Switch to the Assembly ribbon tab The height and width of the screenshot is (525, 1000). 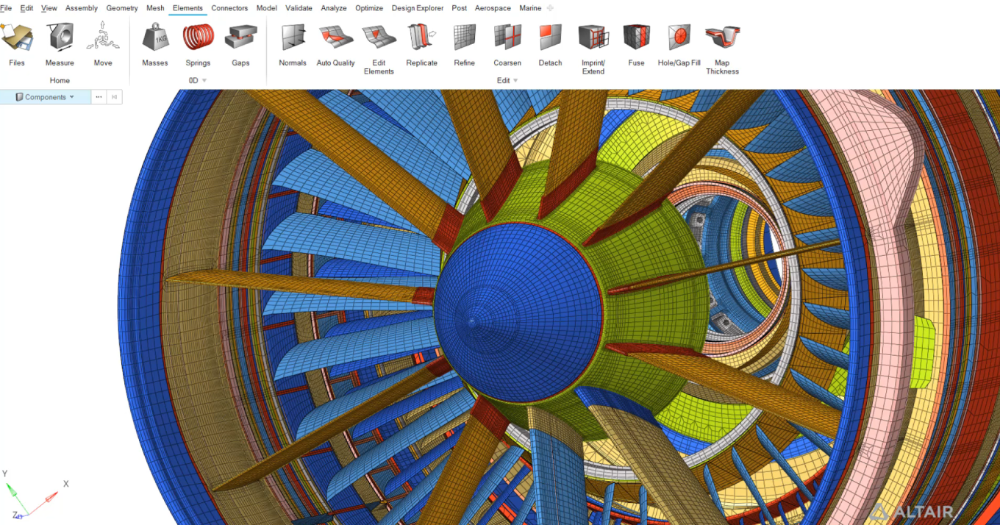click(x=82, y=8)
